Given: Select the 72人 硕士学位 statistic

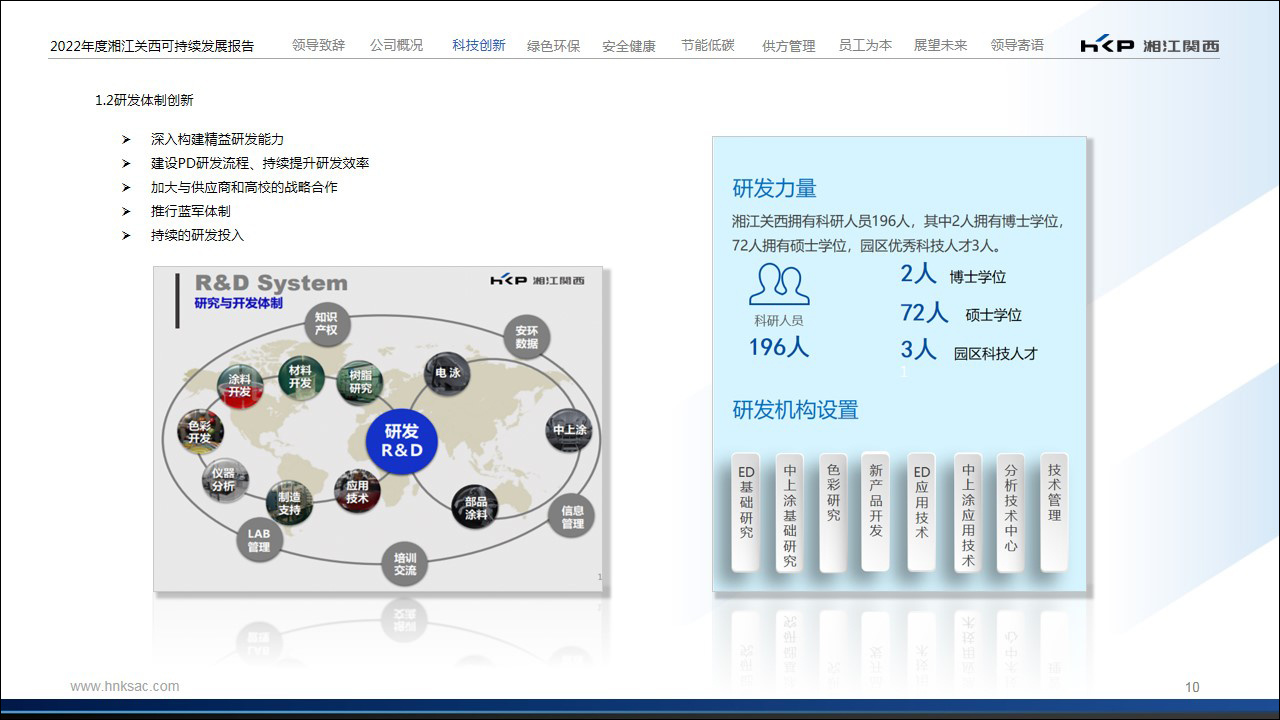Looking at the screenshot, I should pyautogui.click(x=961, y=313).
